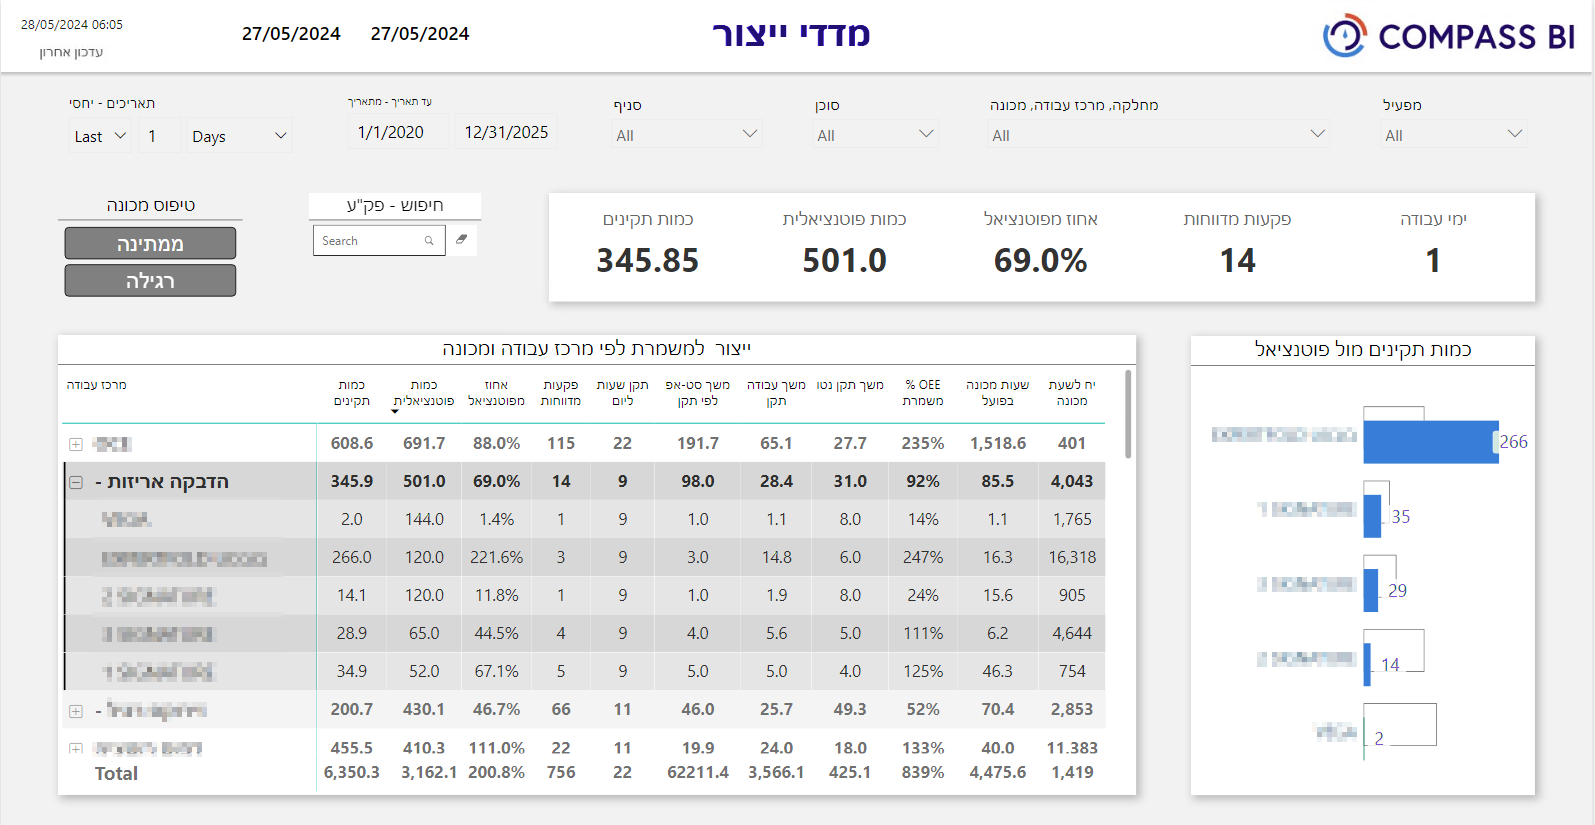Click the last update timestamp 28/05/2024 06:05
This screenshot has width=1595, height=825.
(72, 24)
